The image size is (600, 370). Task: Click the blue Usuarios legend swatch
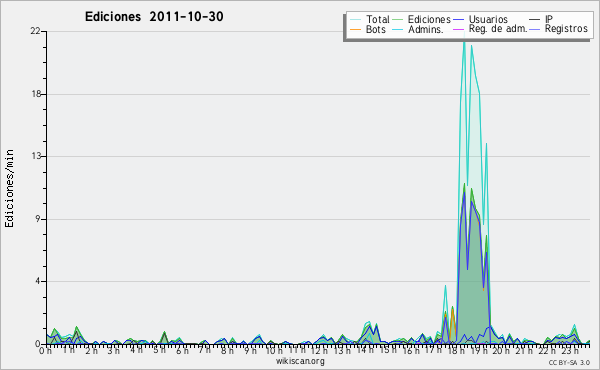(x=458, y=20)
